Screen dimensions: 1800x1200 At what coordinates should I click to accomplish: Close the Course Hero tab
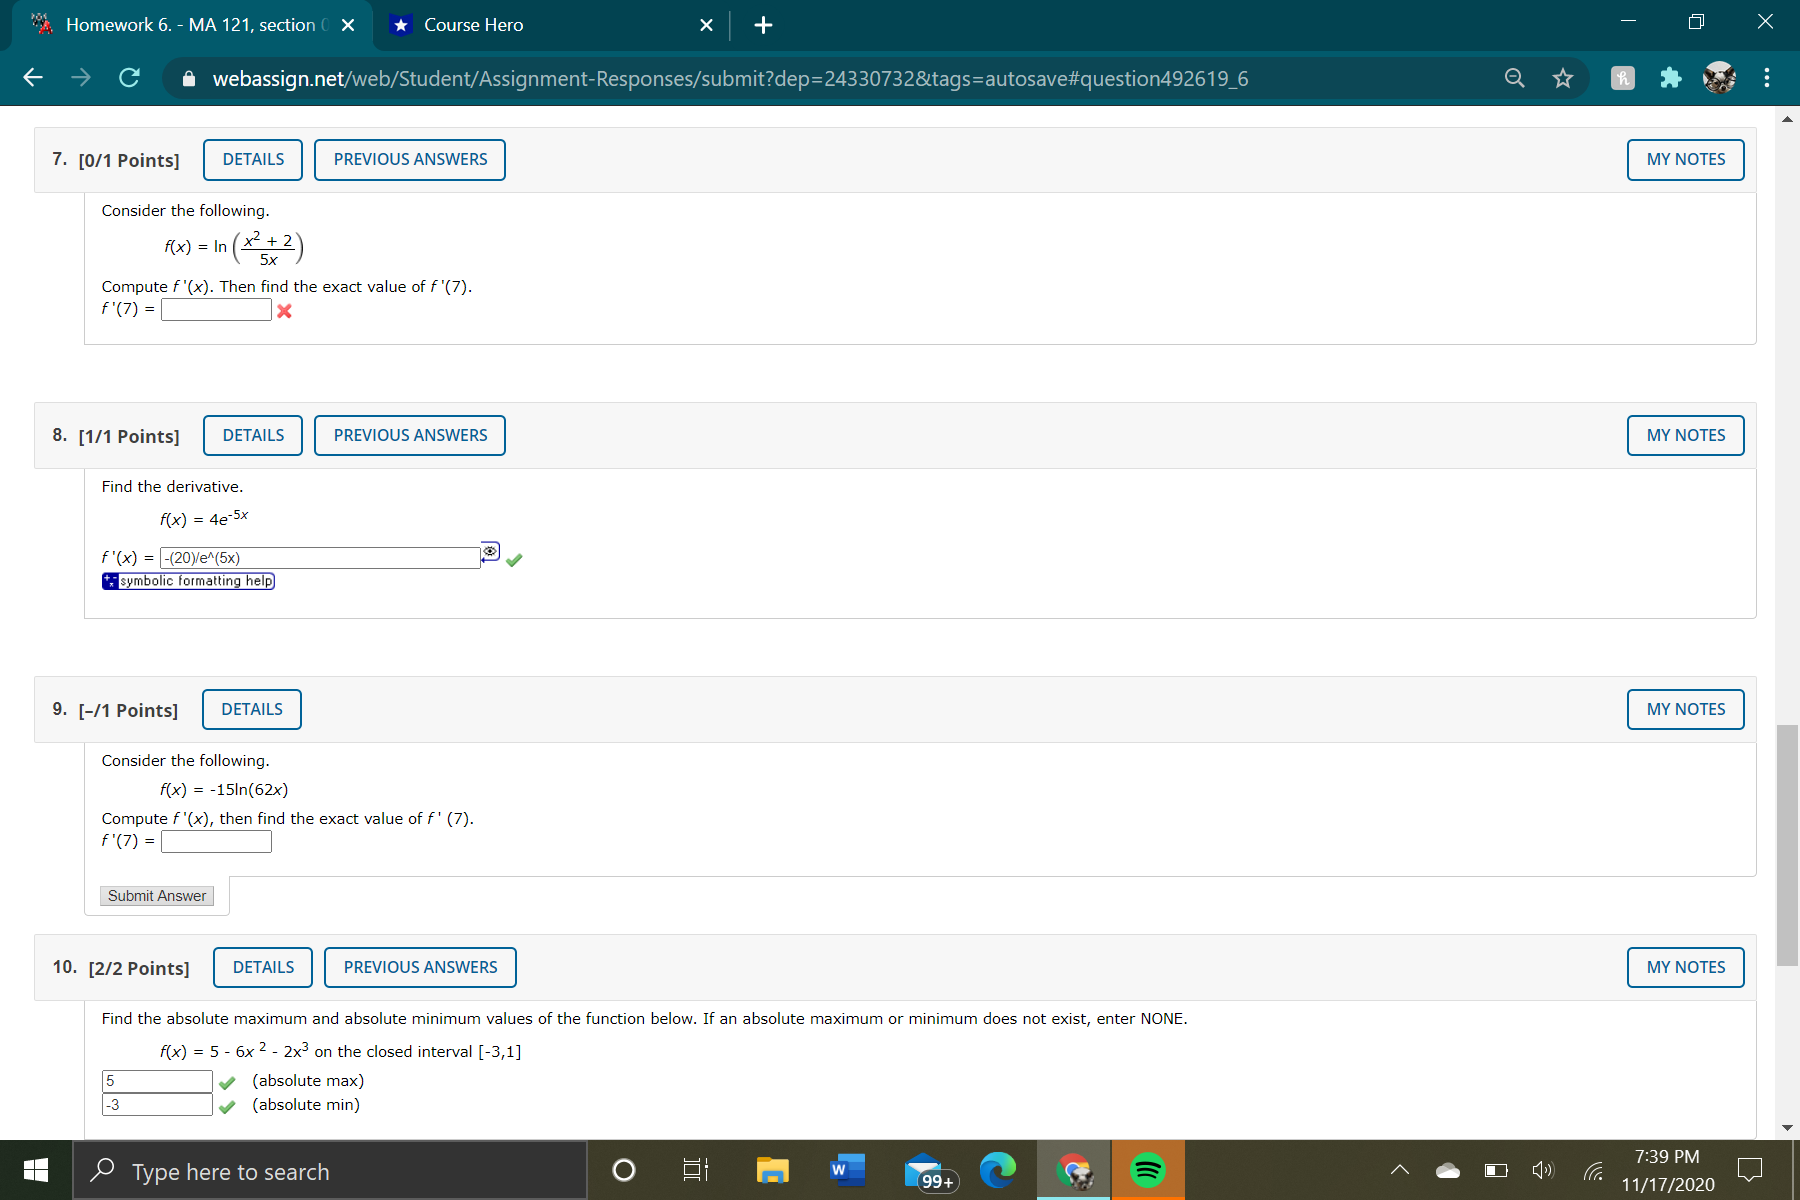click(x=706, y=25)
